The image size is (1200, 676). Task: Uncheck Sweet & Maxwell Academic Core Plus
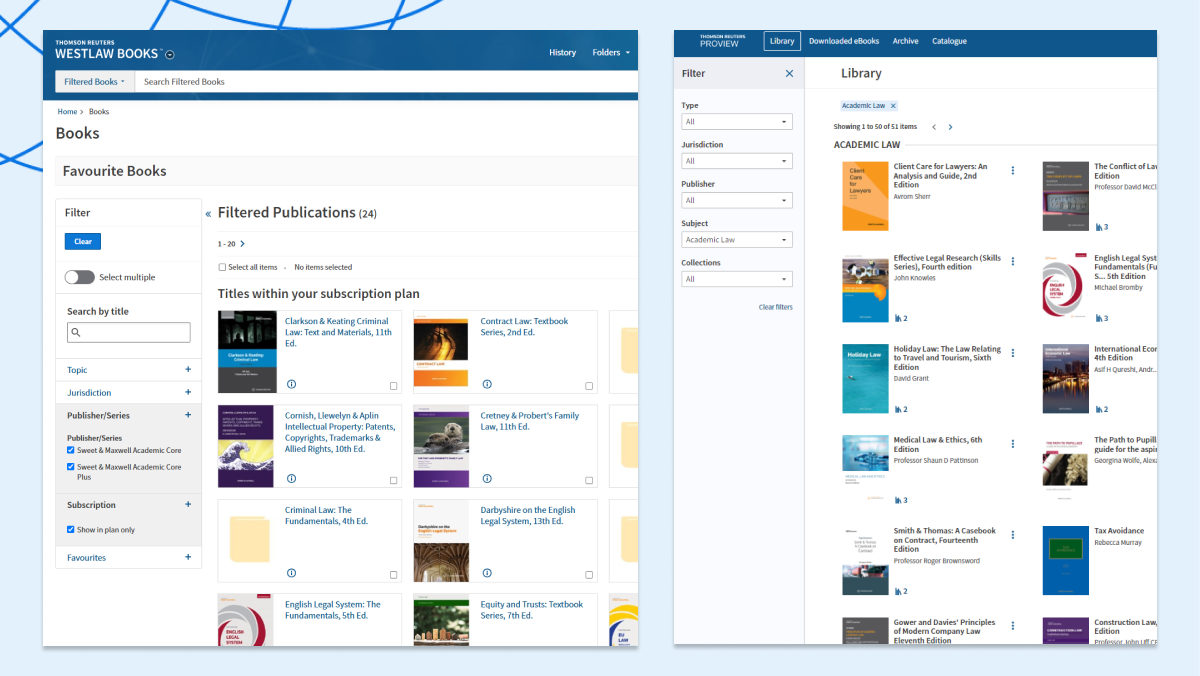pyautogui.click(x=71, y=467)
